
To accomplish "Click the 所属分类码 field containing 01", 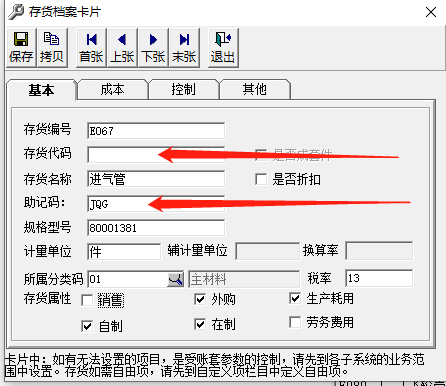I will [x=128, y=279].
